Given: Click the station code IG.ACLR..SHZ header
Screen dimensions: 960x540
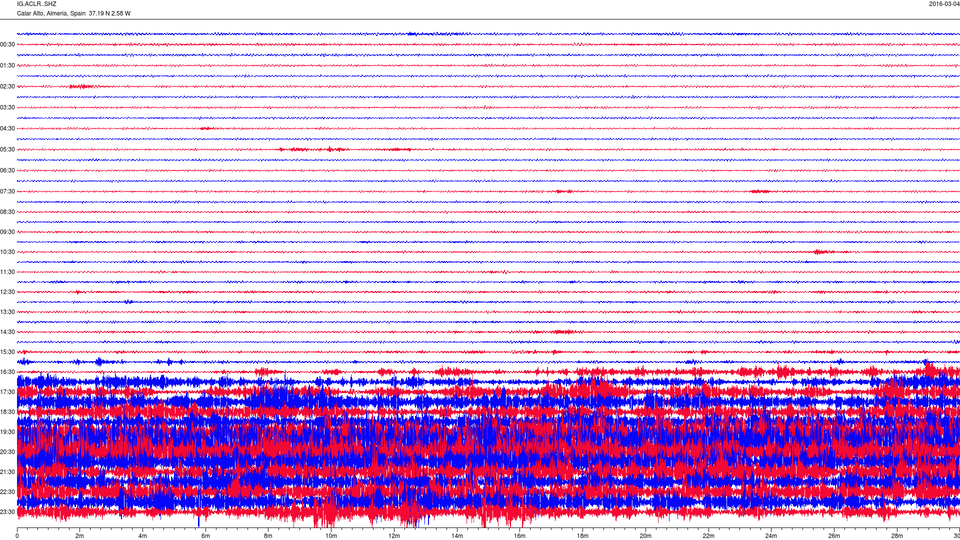Looking at the screenshot, I should (37, 4).
